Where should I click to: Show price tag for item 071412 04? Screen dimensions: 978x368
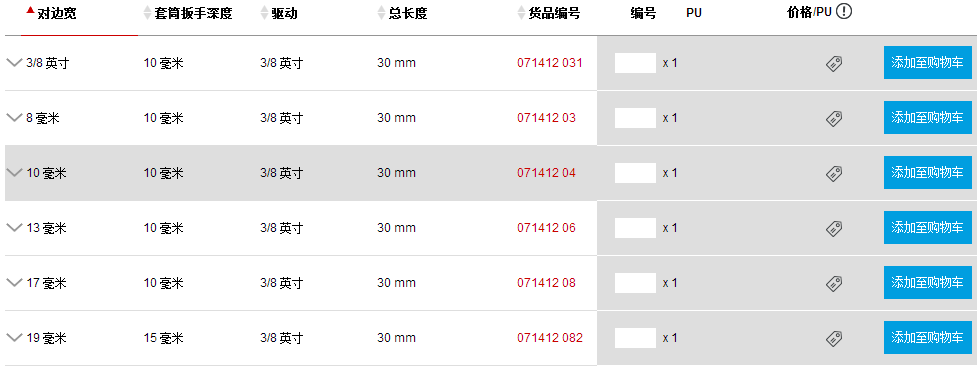pos(834,173)
